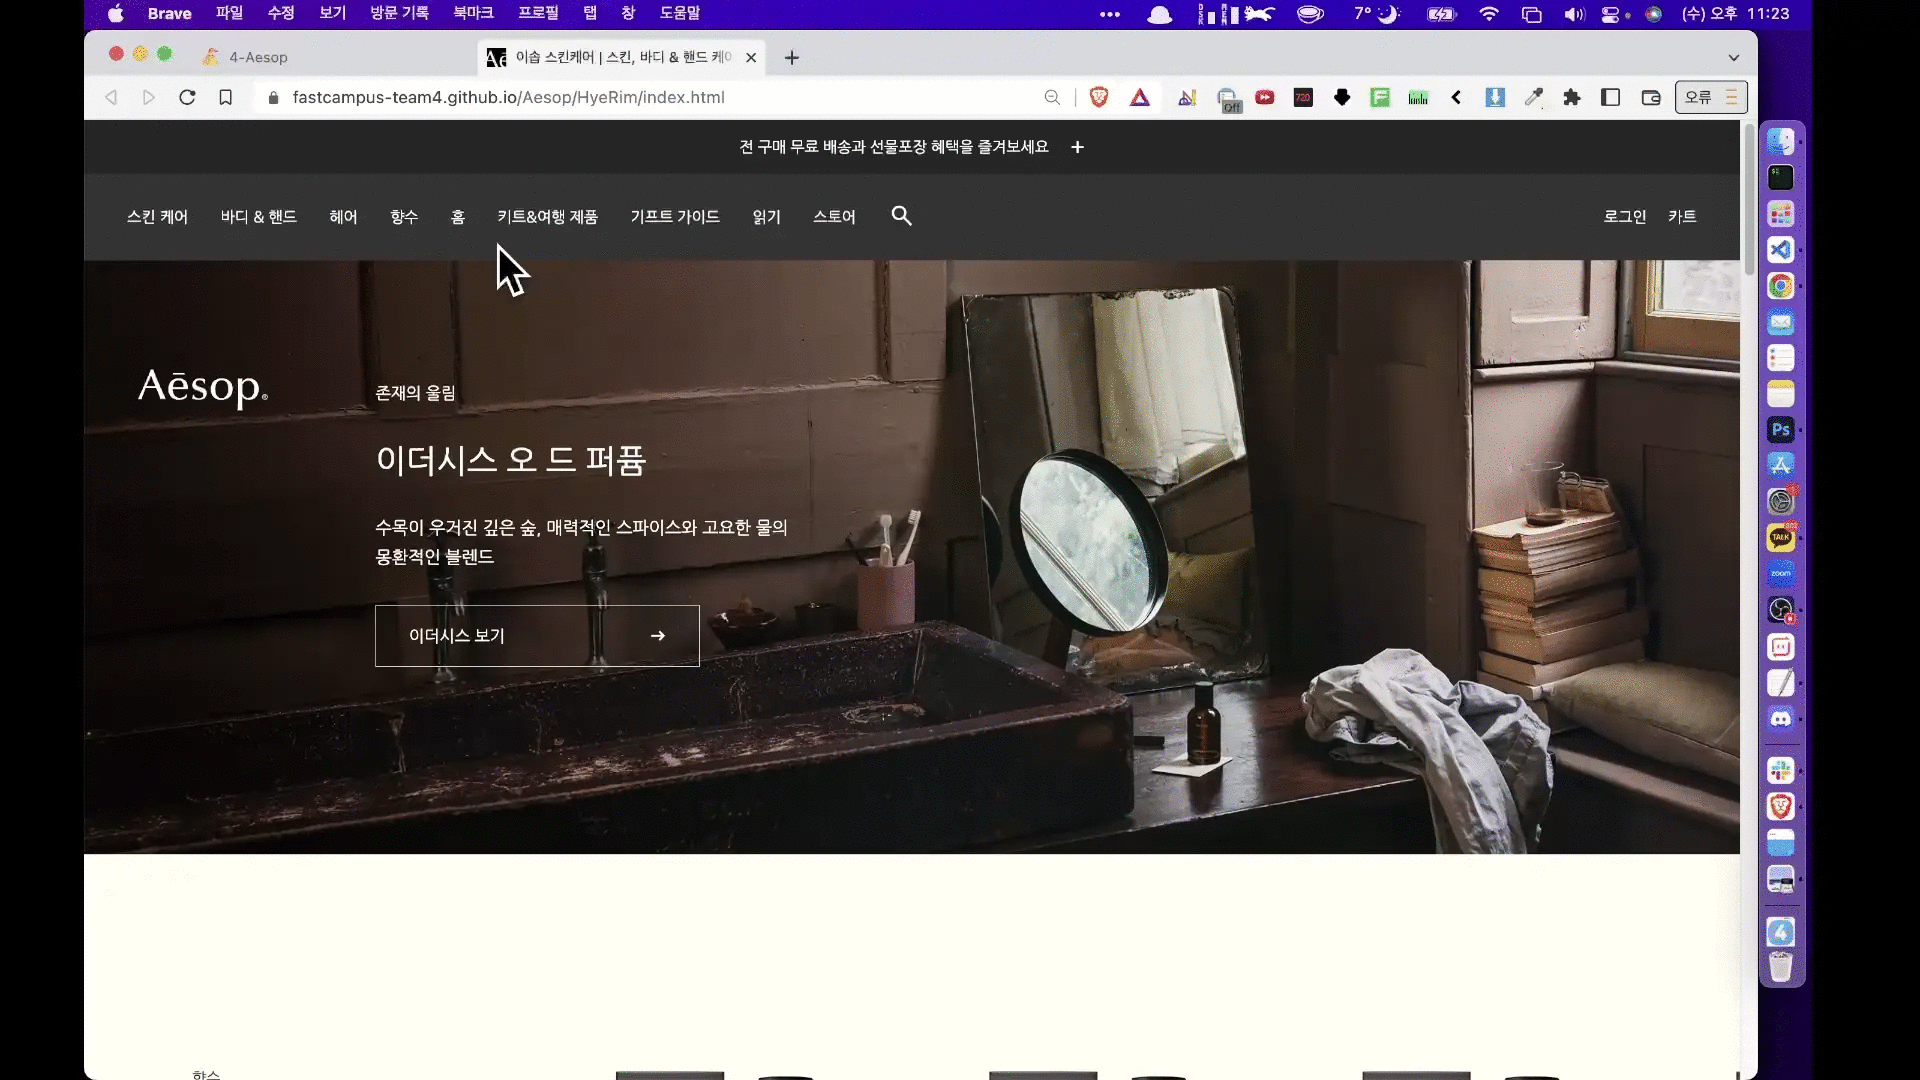This screenshot has height=1080, width=1920.
Task: Click the 로그인 link
Action: pos(1625,217)
